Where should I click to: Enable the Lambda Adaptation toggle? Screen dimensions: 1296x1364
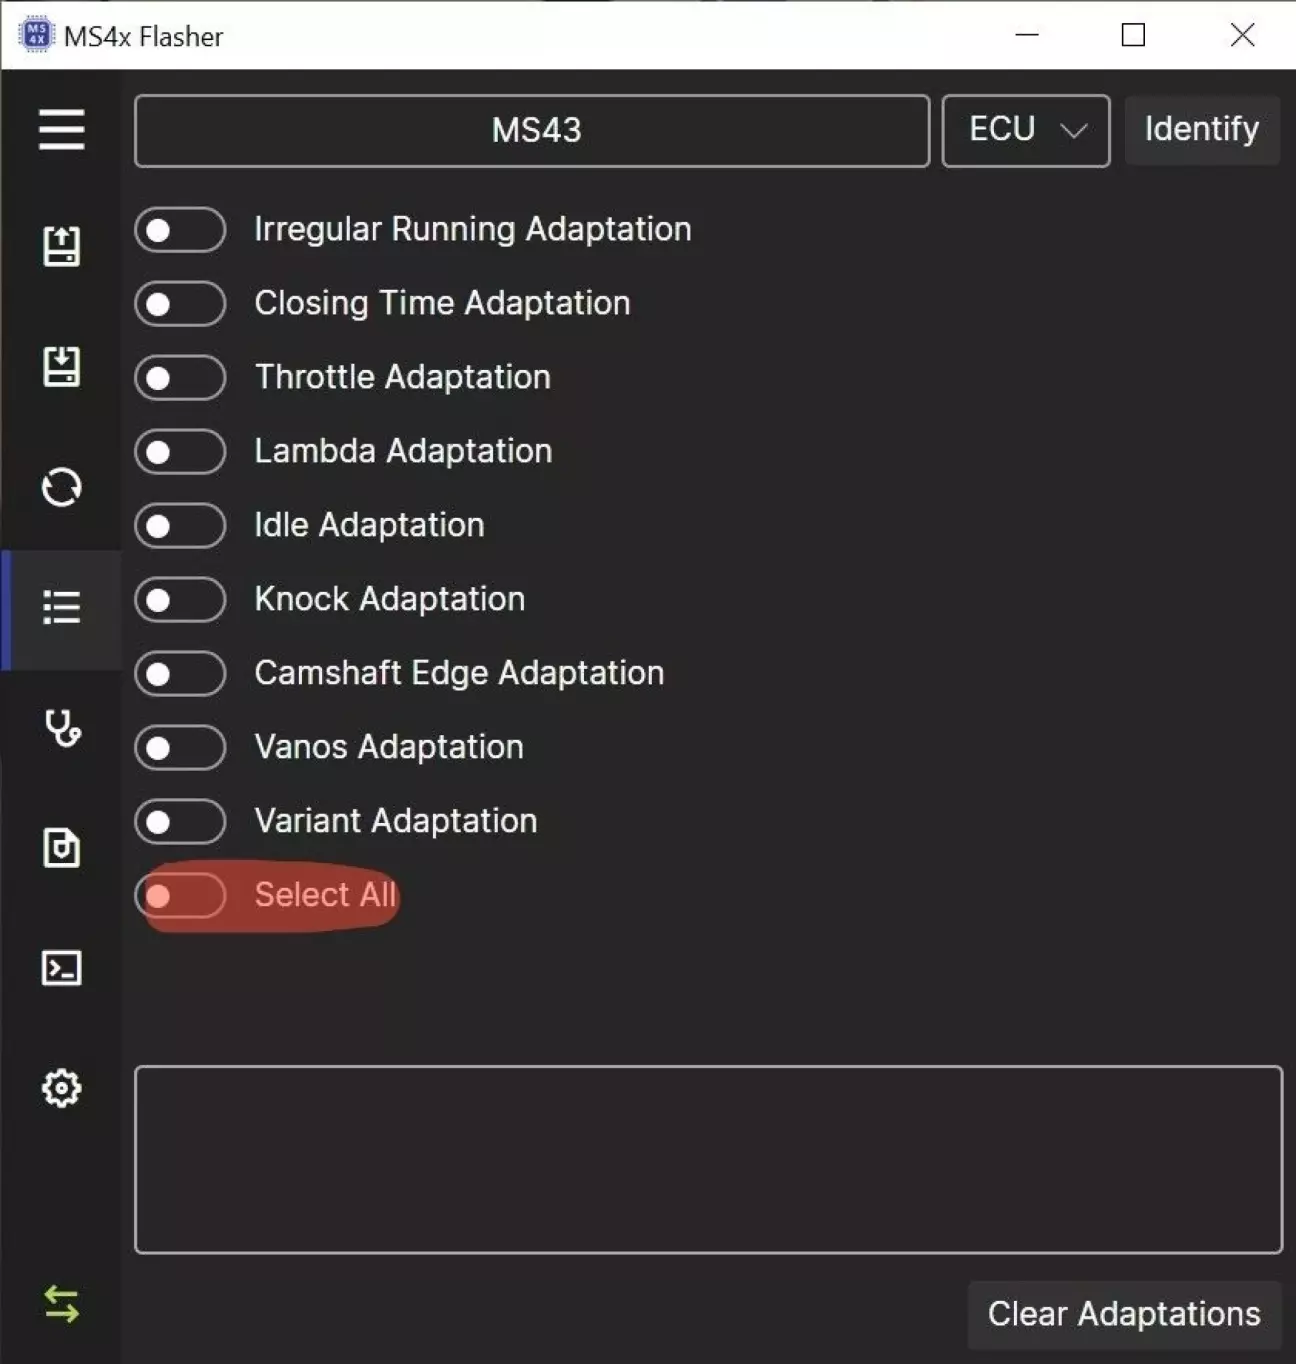pos(180,452)
